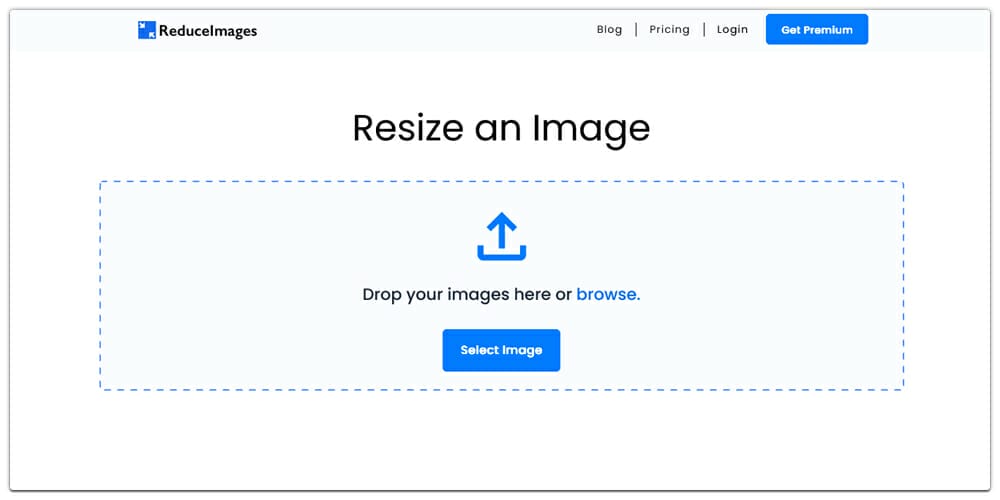Click the white area below the drop zone
This screenshot has height=500, width=1000.
pyautogui.click(x=501, y=440)
